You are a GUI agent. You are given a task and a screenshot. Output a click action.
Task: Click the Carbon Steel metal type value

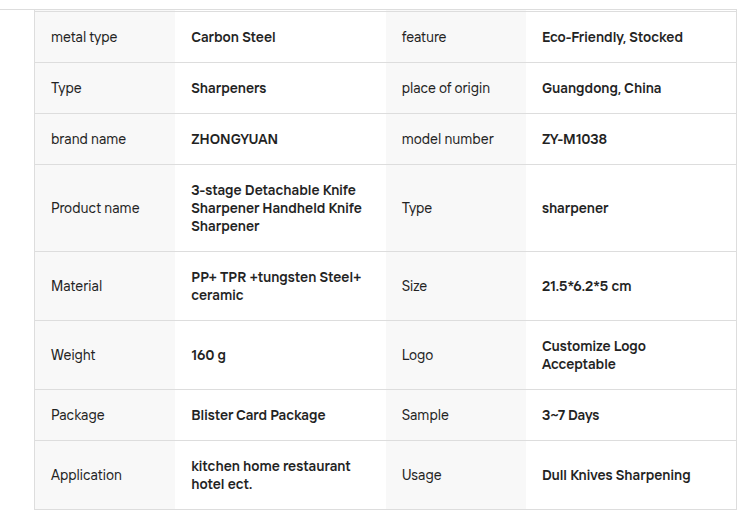pos(233,37)
